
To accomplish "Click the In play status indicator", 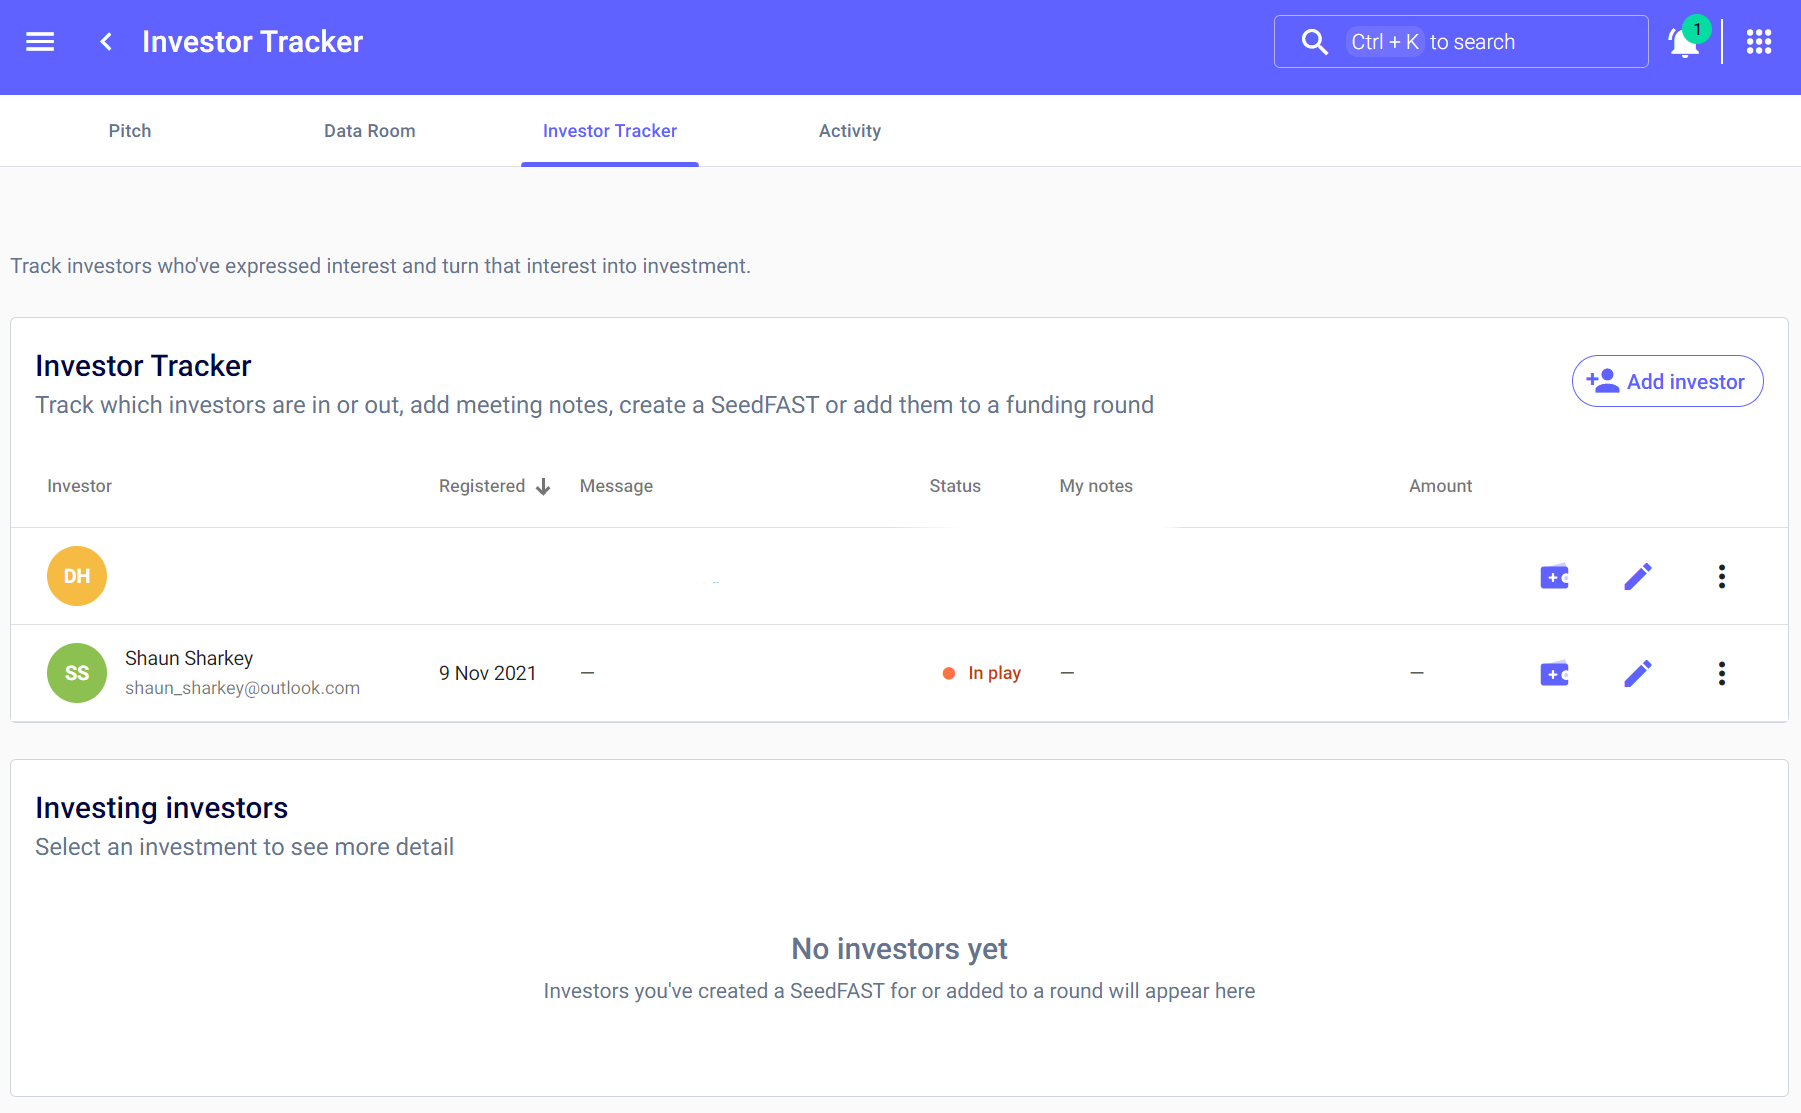I will 982,673.
